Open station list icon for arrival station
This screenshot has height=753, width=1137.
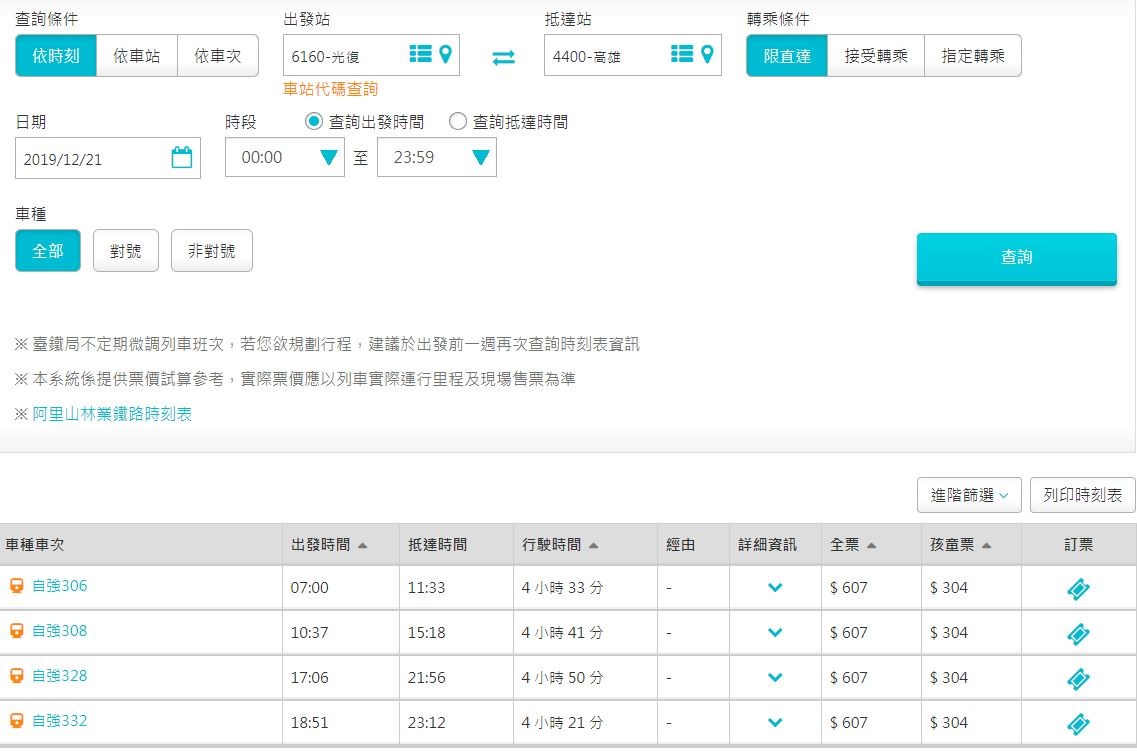(x=682, y=54)
